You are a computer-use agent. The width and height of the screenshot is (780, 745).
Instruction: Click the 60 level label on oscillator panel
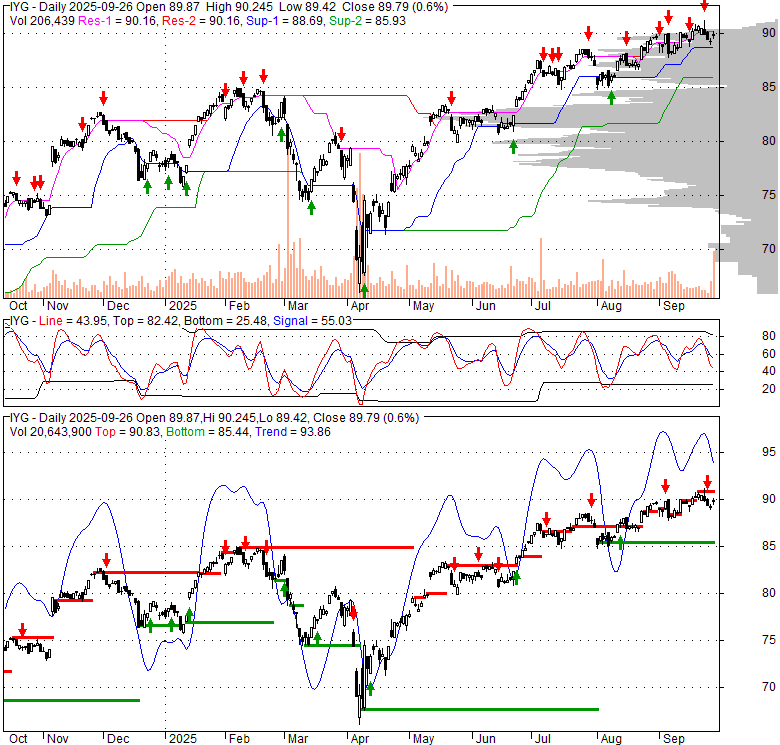tap(769, 354)
